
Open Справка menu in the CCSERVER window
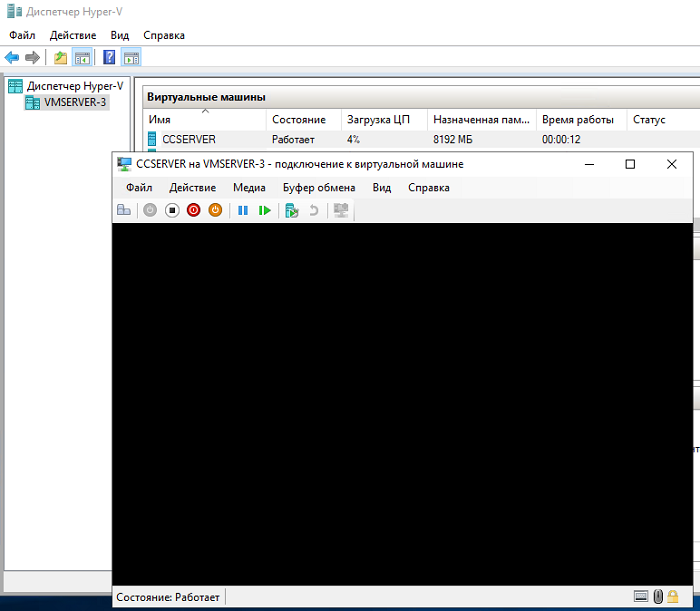point(429,187)
